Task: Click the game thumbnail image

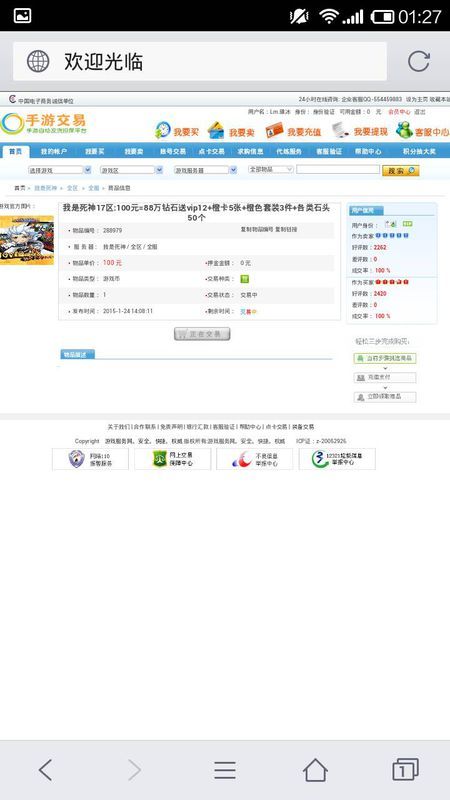Action: tap(27, 240)
